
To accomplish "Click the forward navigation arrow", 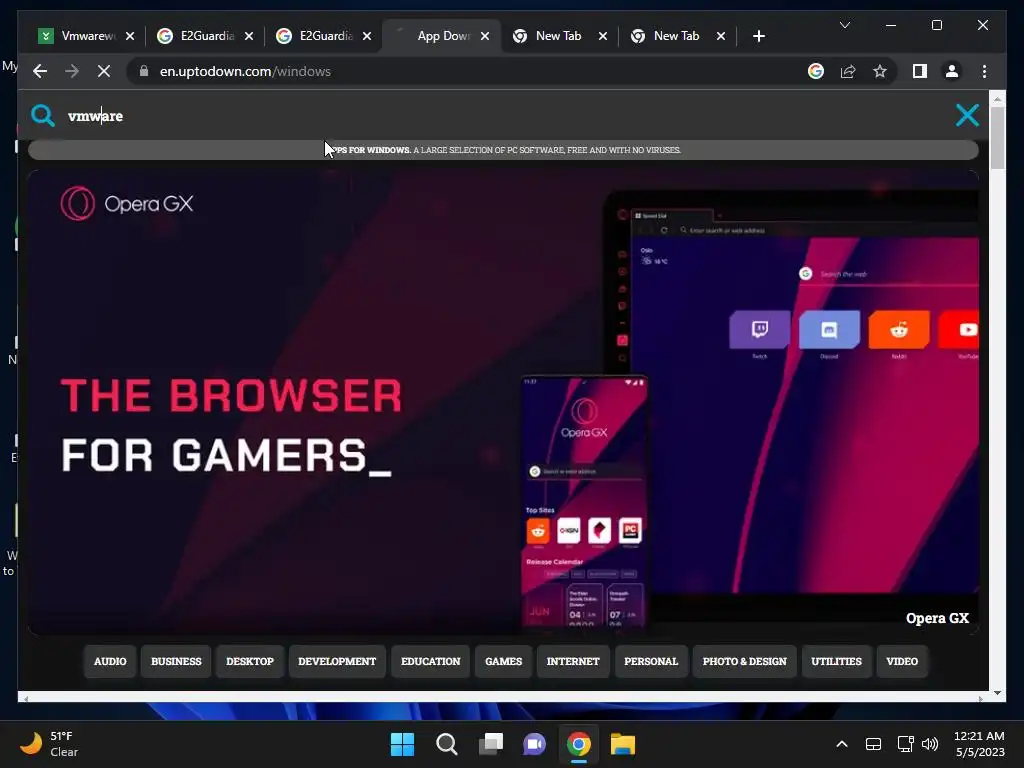I will point(72,71).
